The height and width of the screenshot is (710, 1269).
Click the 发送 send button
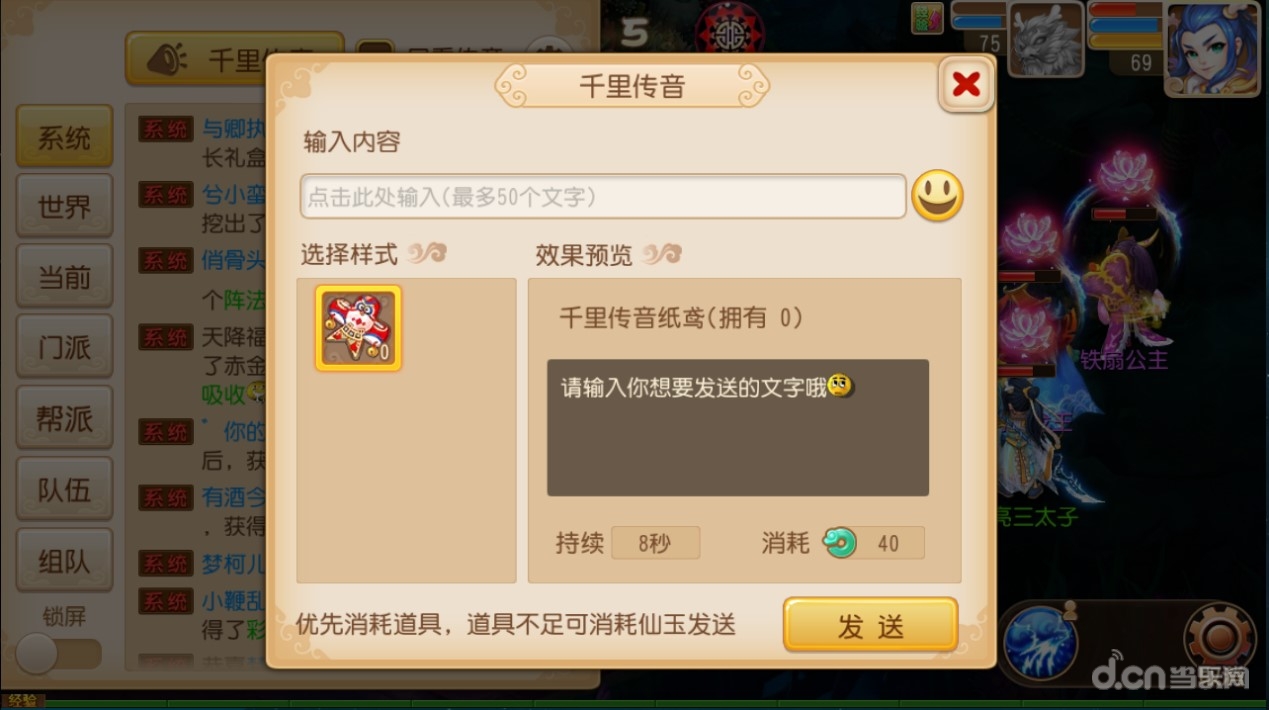coord(870,625)
